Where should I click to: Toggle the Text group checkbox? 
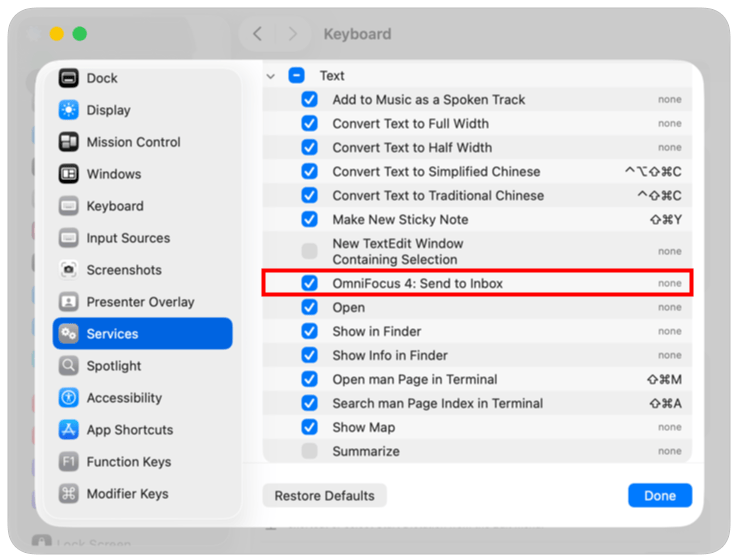pyautogui.click(x=297, y=75)
